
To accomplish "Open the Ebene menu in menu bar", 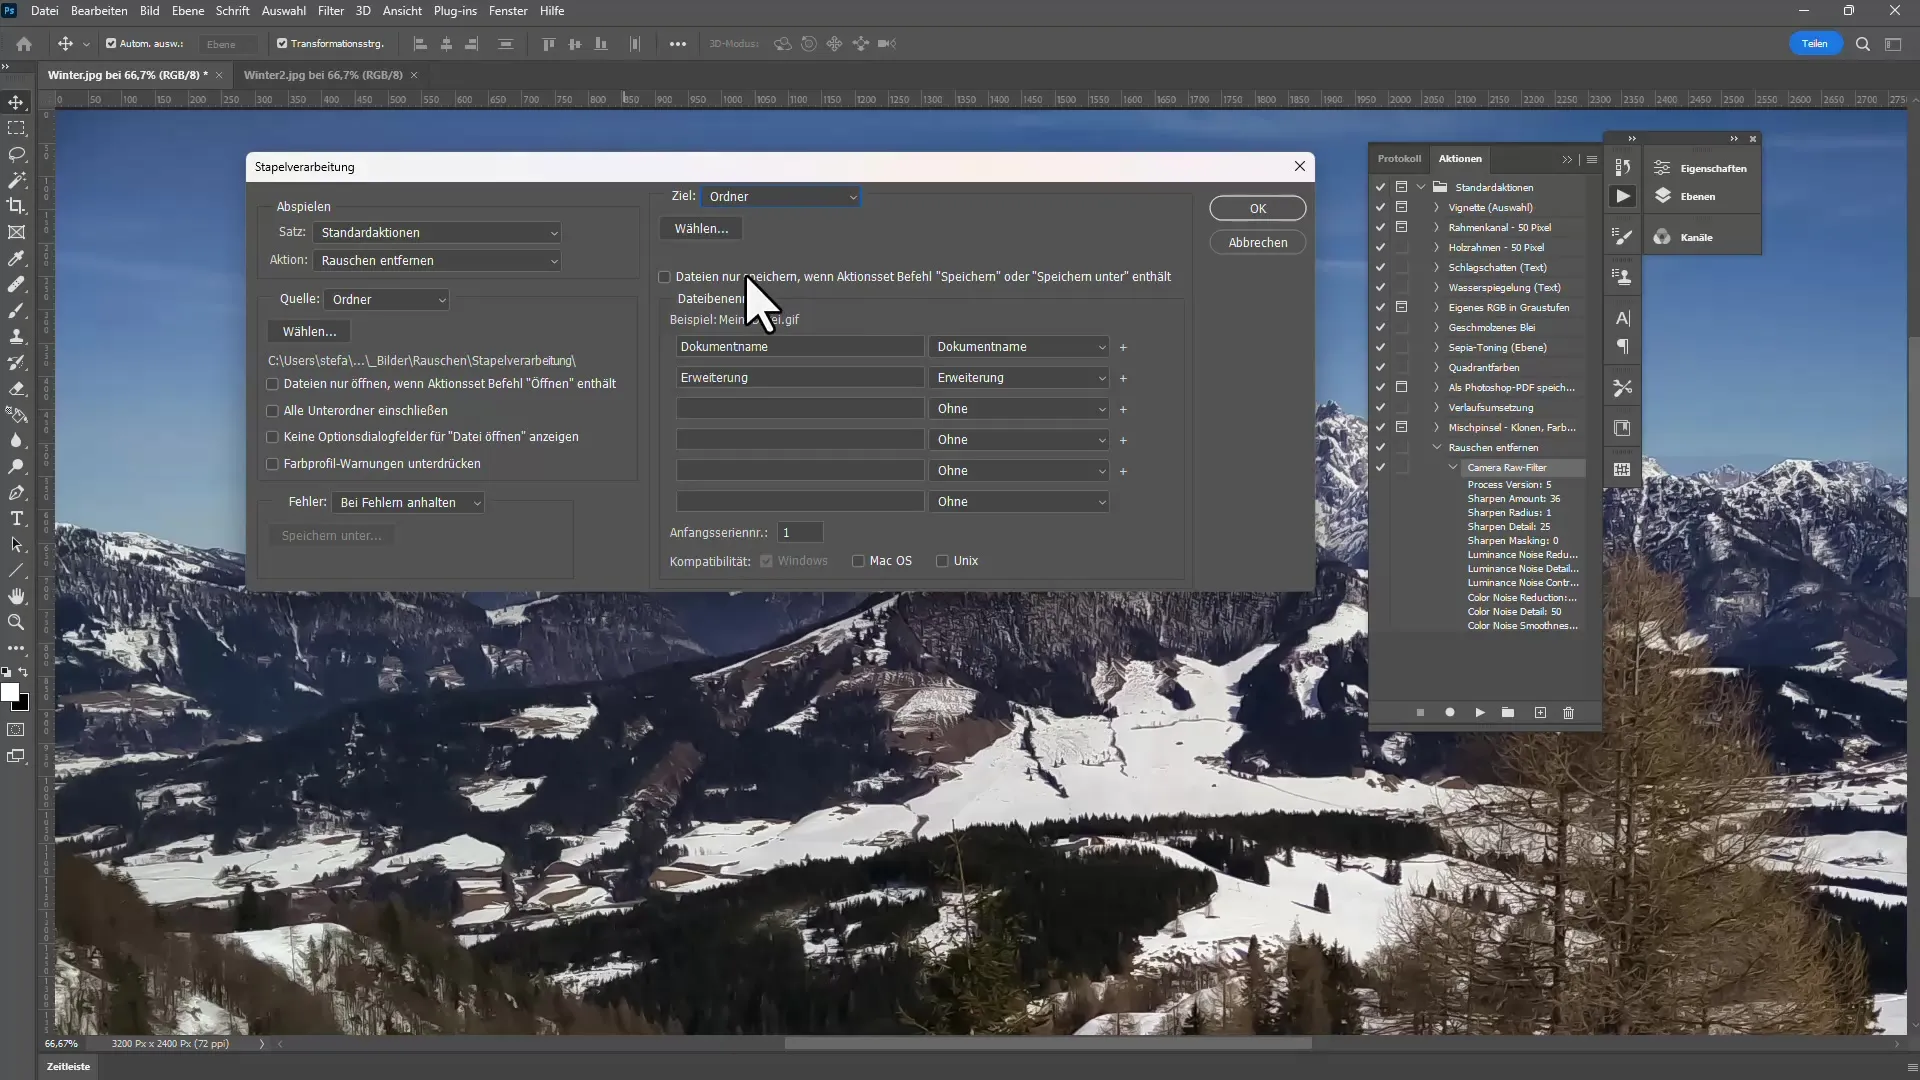I will coord(187,11).
